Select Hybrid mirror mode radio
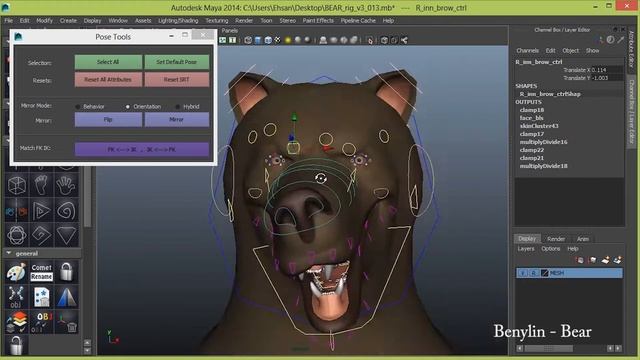The width and height of the screenshot is (640, 360). (x=178, y=107)
